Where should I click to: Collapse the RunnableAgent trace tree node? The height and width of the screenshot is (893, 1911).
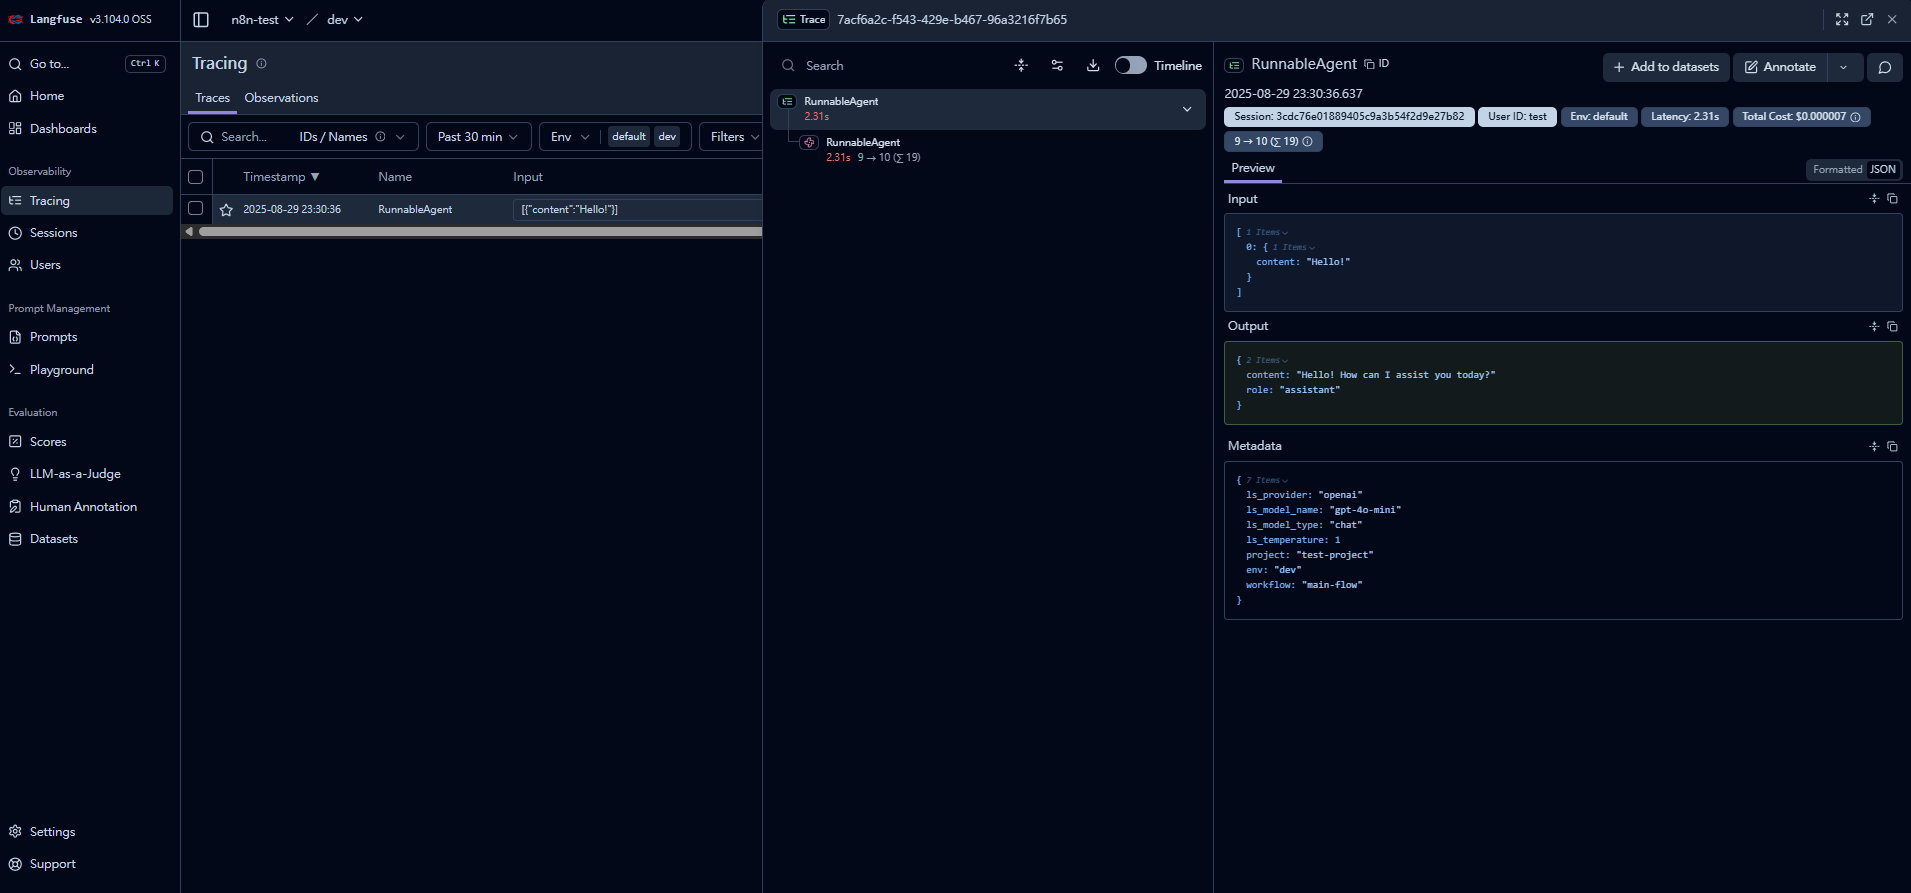pyautogui.click(x=1187, y=109)
